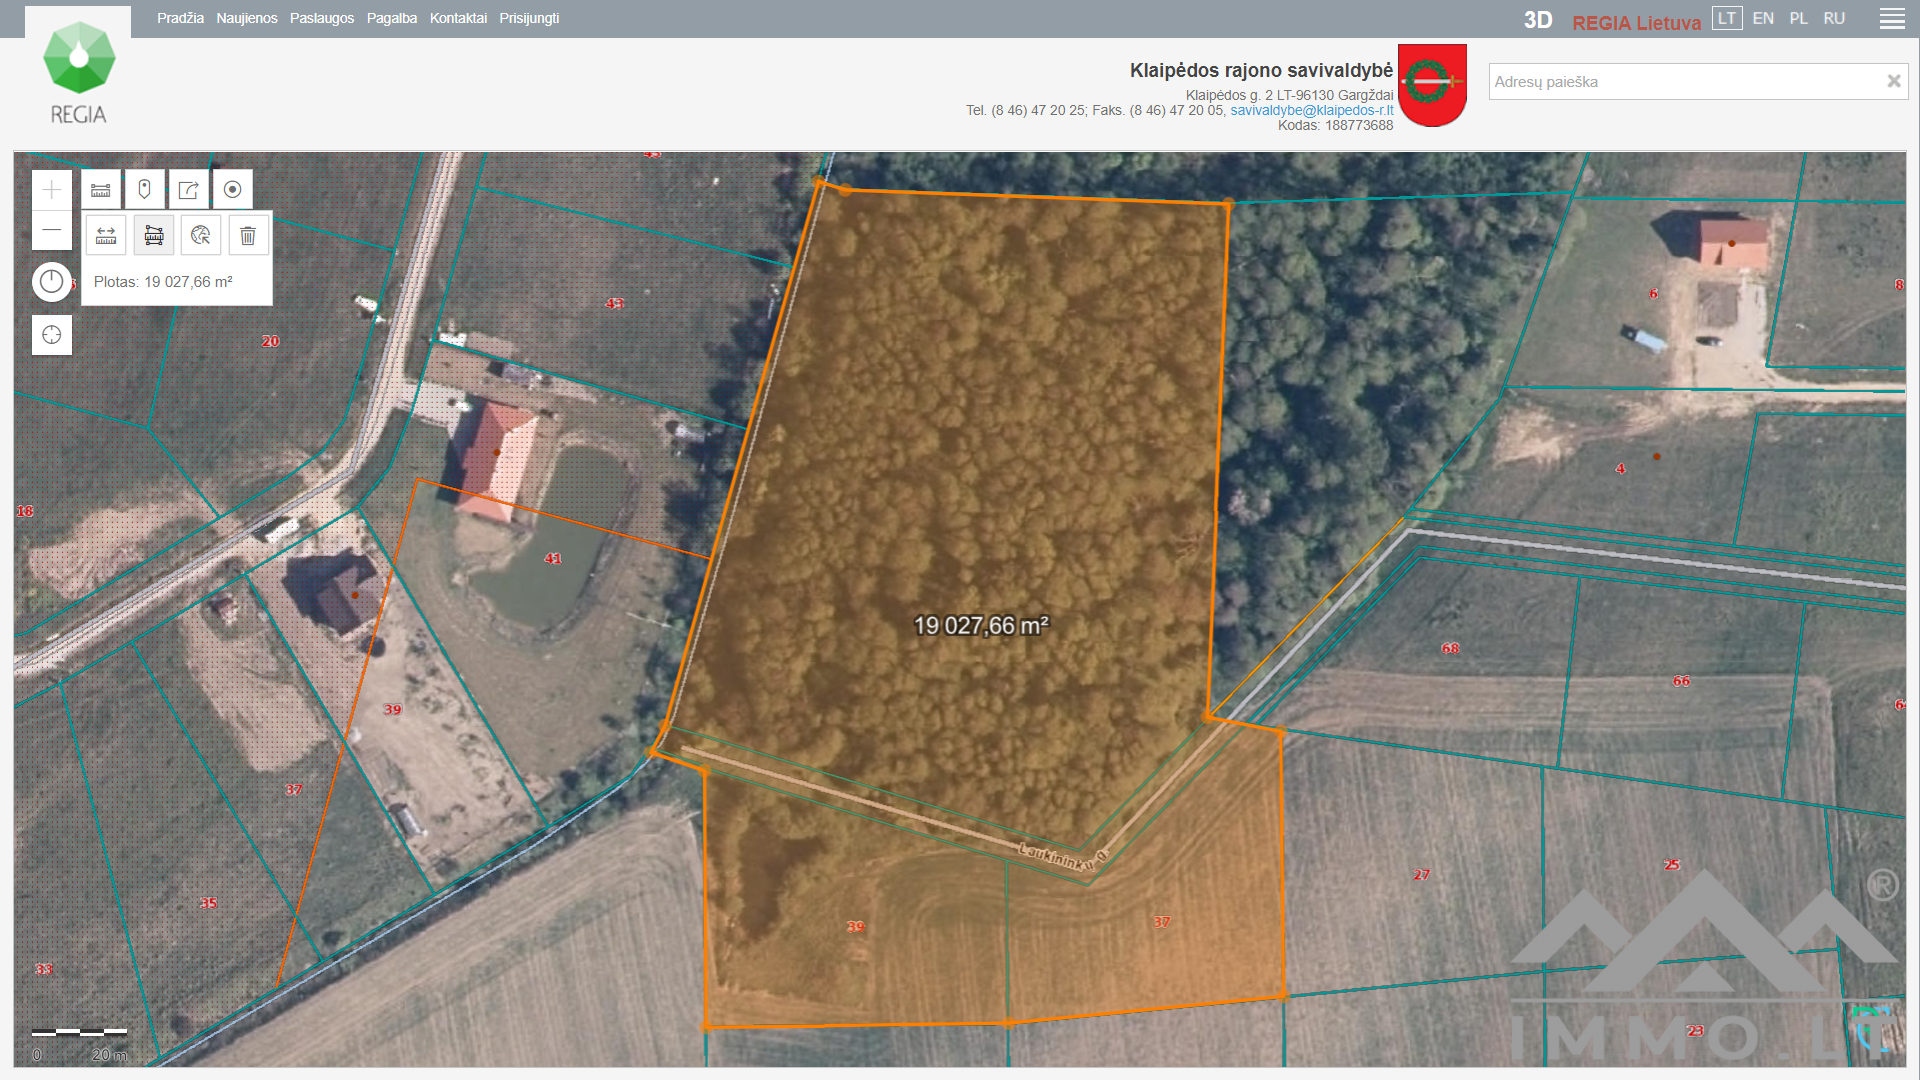Zoom in the map with plus button
This screenshot has width=1920, height=1080.
click(52, 190)
